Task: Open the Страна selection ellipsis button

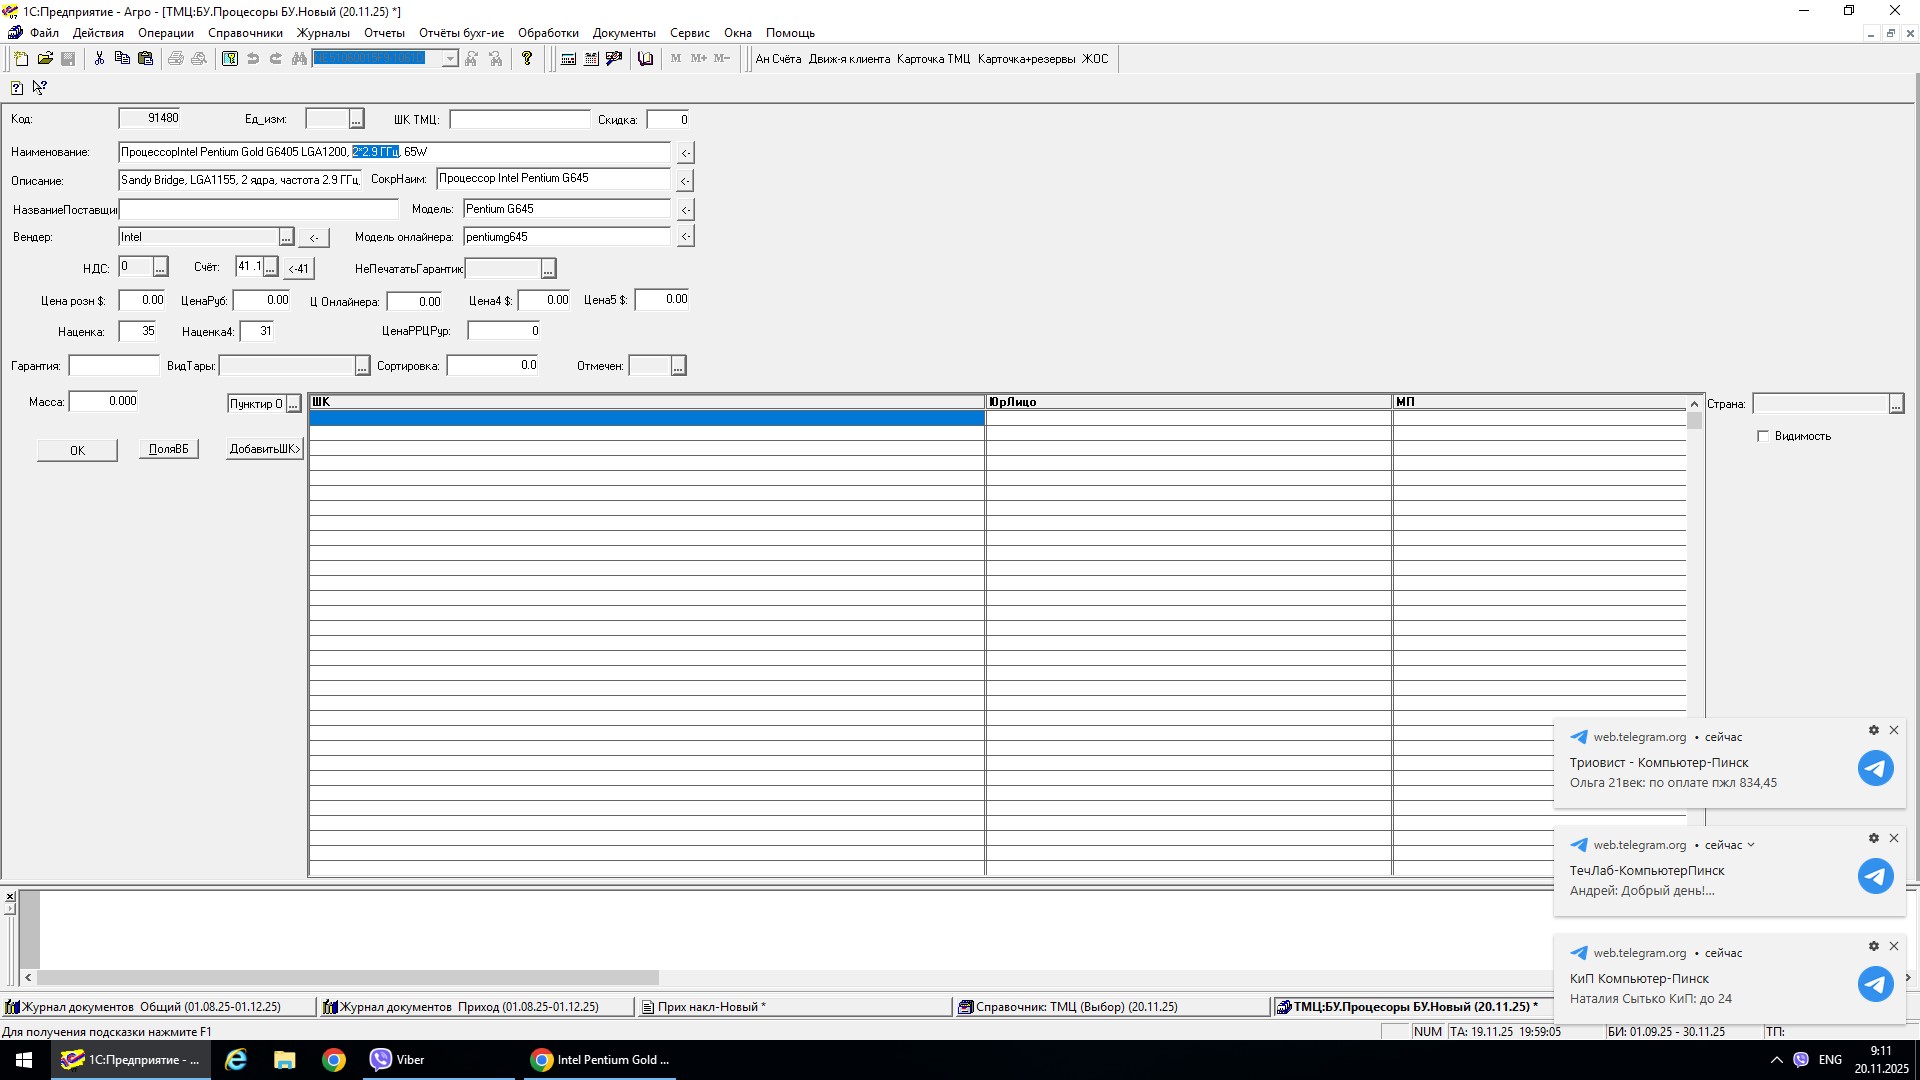Action: pyautogui.click(x=1896, y=404)
